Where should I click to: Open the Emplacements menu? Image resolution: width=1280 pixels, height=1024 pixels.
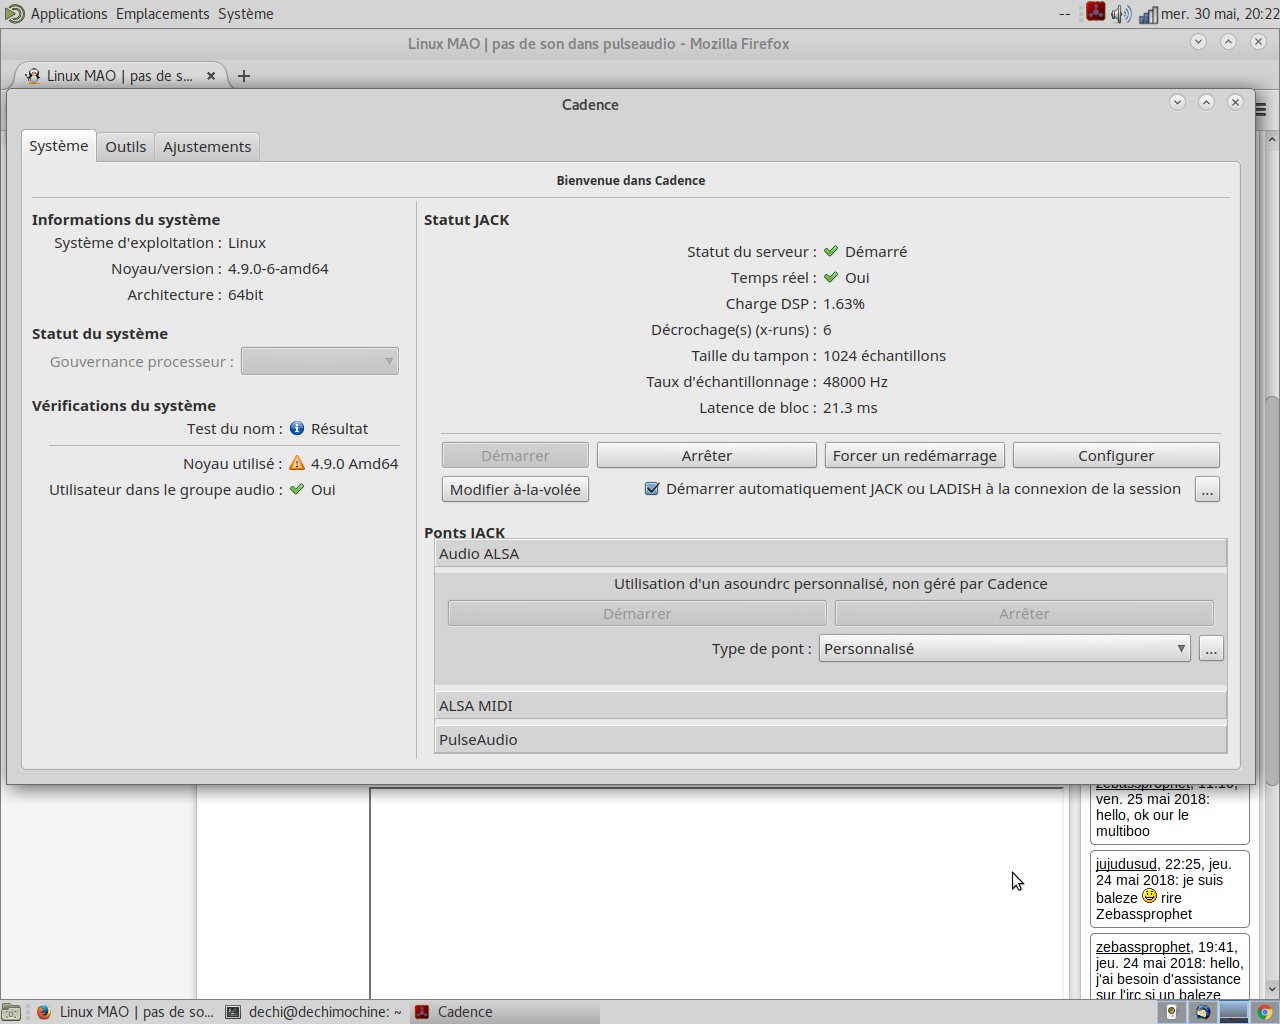[x=163, y=14]
